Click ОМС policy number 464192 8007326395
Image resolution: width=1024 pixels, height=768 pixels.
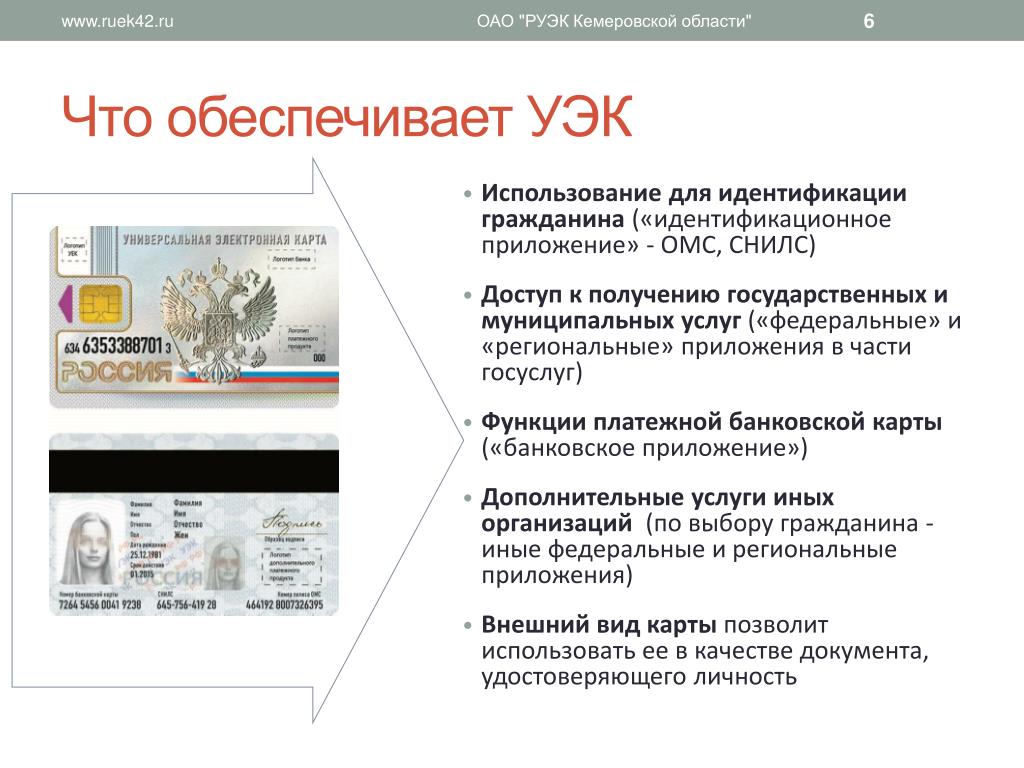pos(284,605)
